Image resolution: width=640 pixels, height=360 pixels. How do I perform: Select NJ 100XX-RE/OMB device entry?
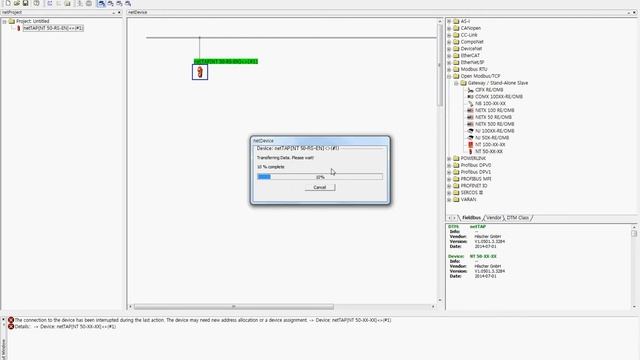click(x=495, y=131)
